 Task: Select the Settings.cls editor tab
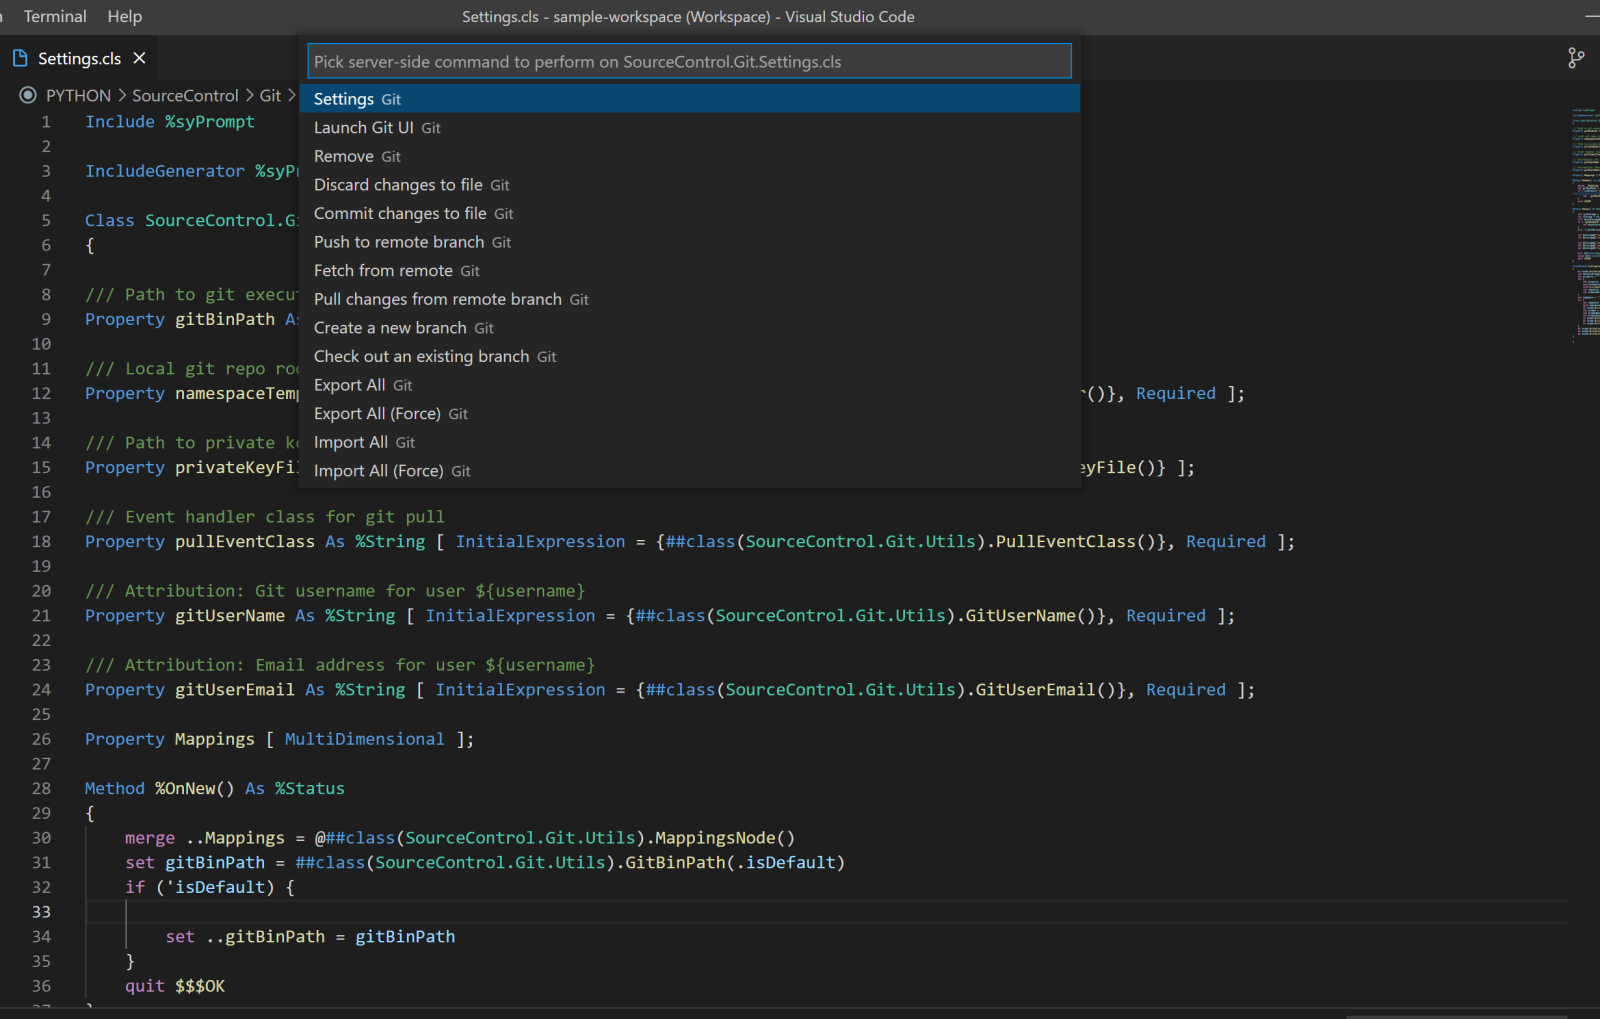pos(80,58)
